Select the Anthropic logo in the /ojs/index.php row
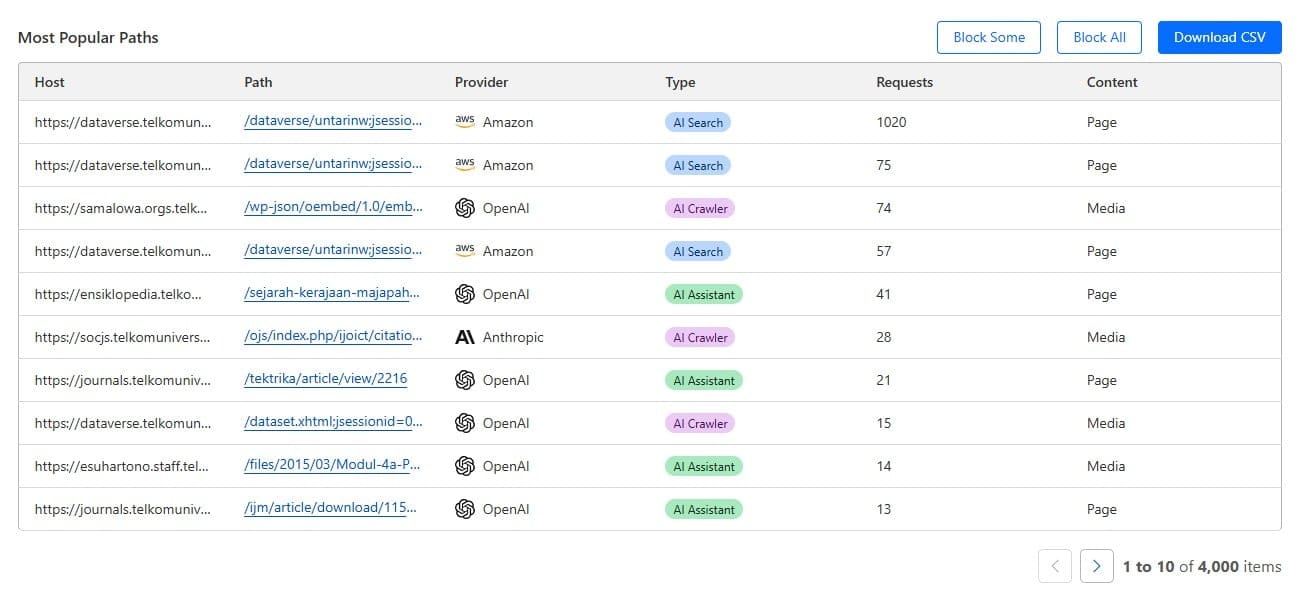This screenshot has height=591, width=1309. [x=464, y=337]
